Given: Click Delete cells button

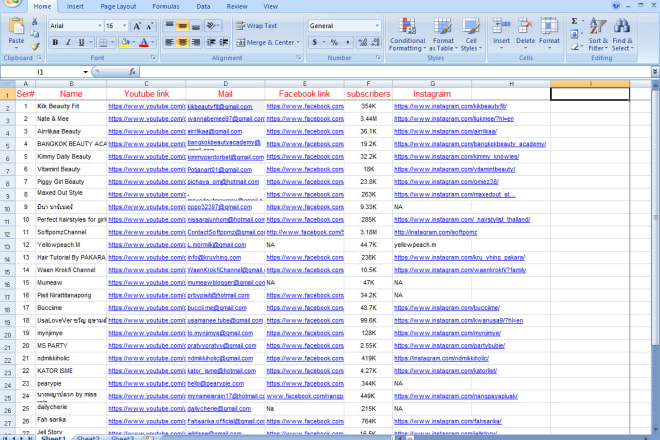Looking at the screenshot, I should pyautogui.click(x=525, y=34).
